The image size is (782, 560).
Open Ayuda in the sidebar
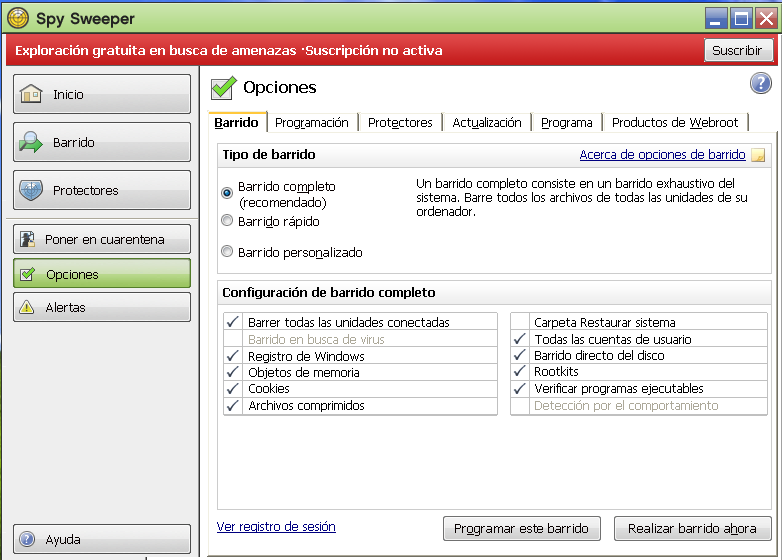[x=102, y=539]
